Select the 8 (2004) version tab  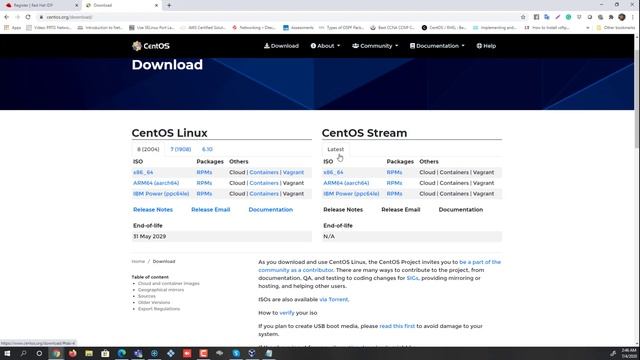148,149
